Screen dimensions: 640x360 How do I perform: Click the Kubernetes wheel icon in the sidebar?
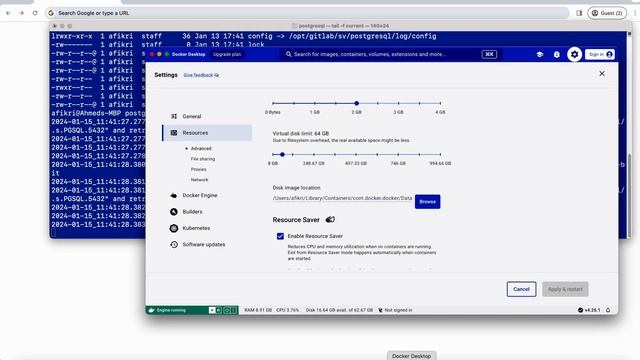pos(174,228)
